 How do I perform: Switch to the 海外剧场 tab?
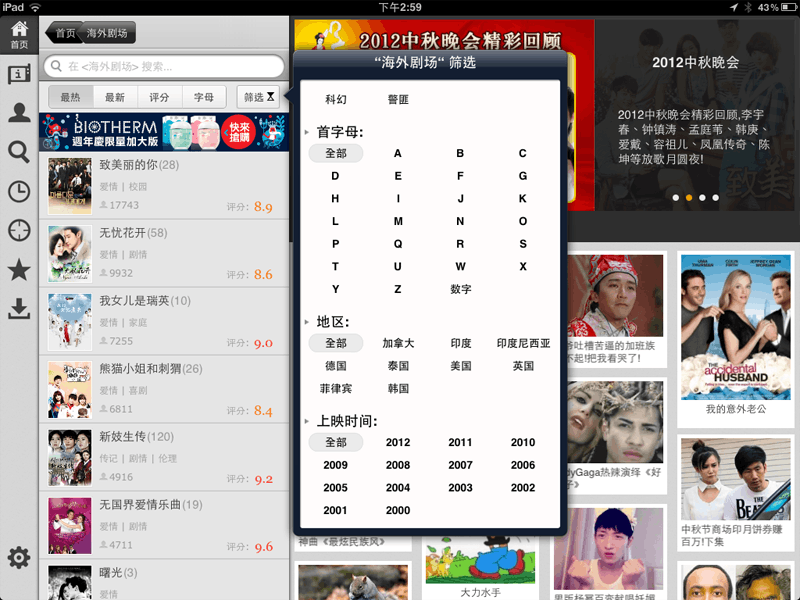click(105, 31)
